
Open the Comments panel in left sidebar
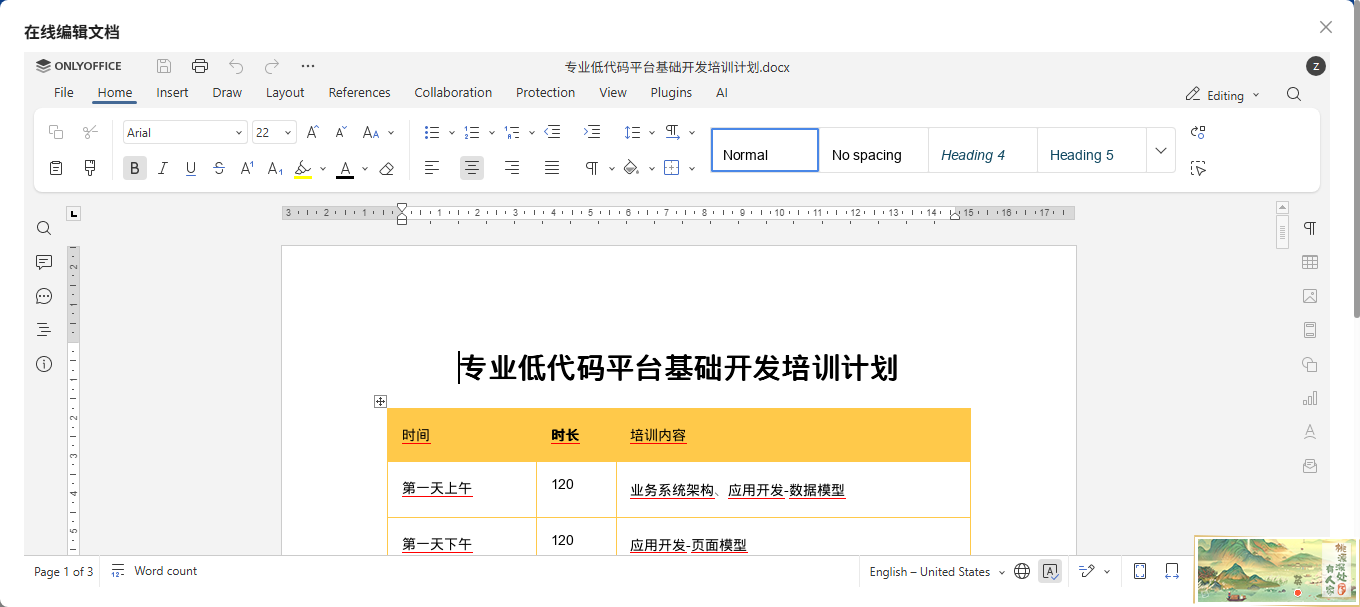(44, 262)
